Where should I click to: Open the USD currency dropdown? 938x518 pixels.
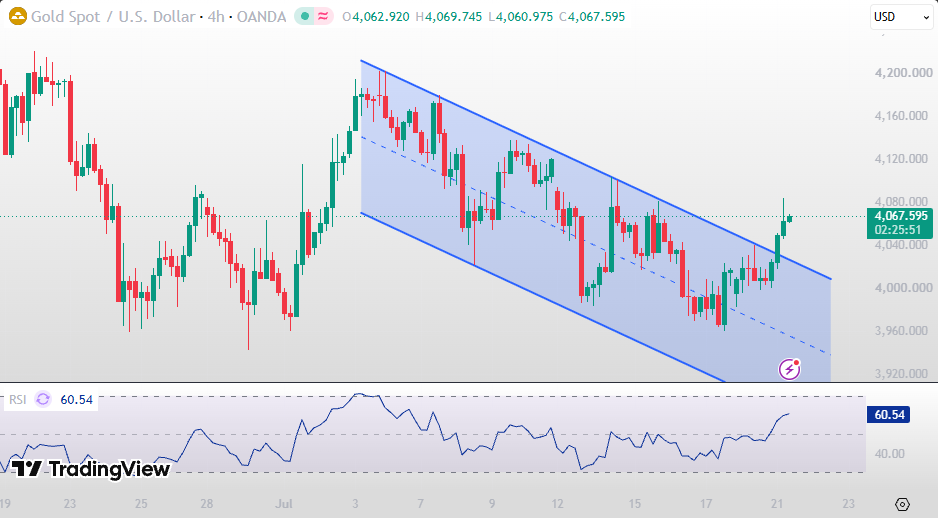tap(901, 17)
